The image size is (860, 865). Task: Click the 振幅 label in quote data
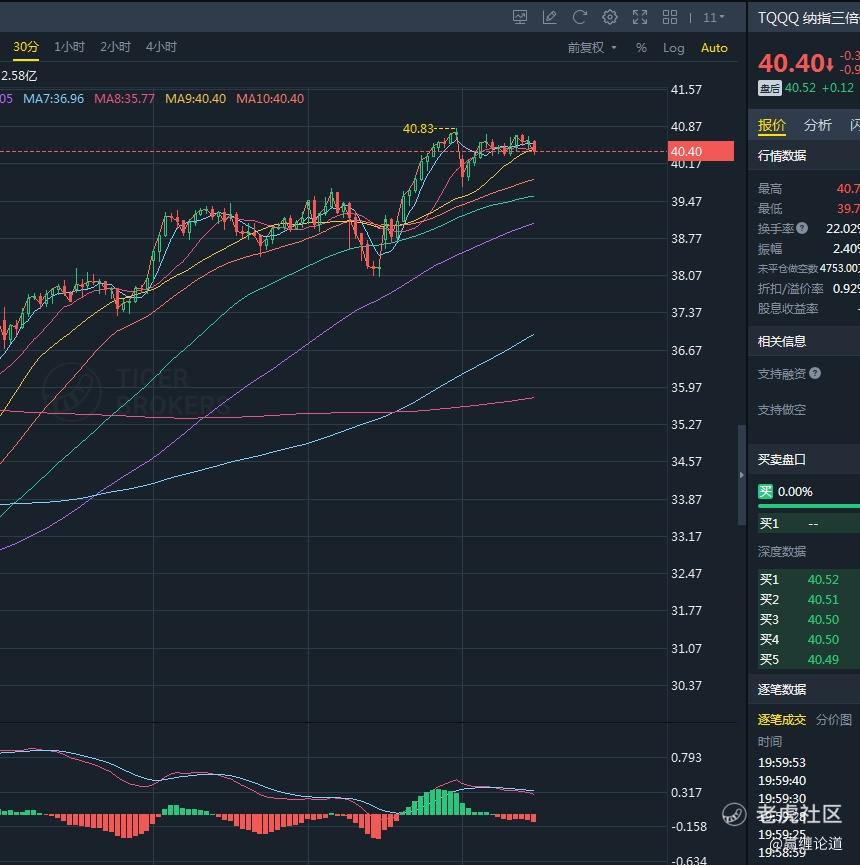click(770, 249)
